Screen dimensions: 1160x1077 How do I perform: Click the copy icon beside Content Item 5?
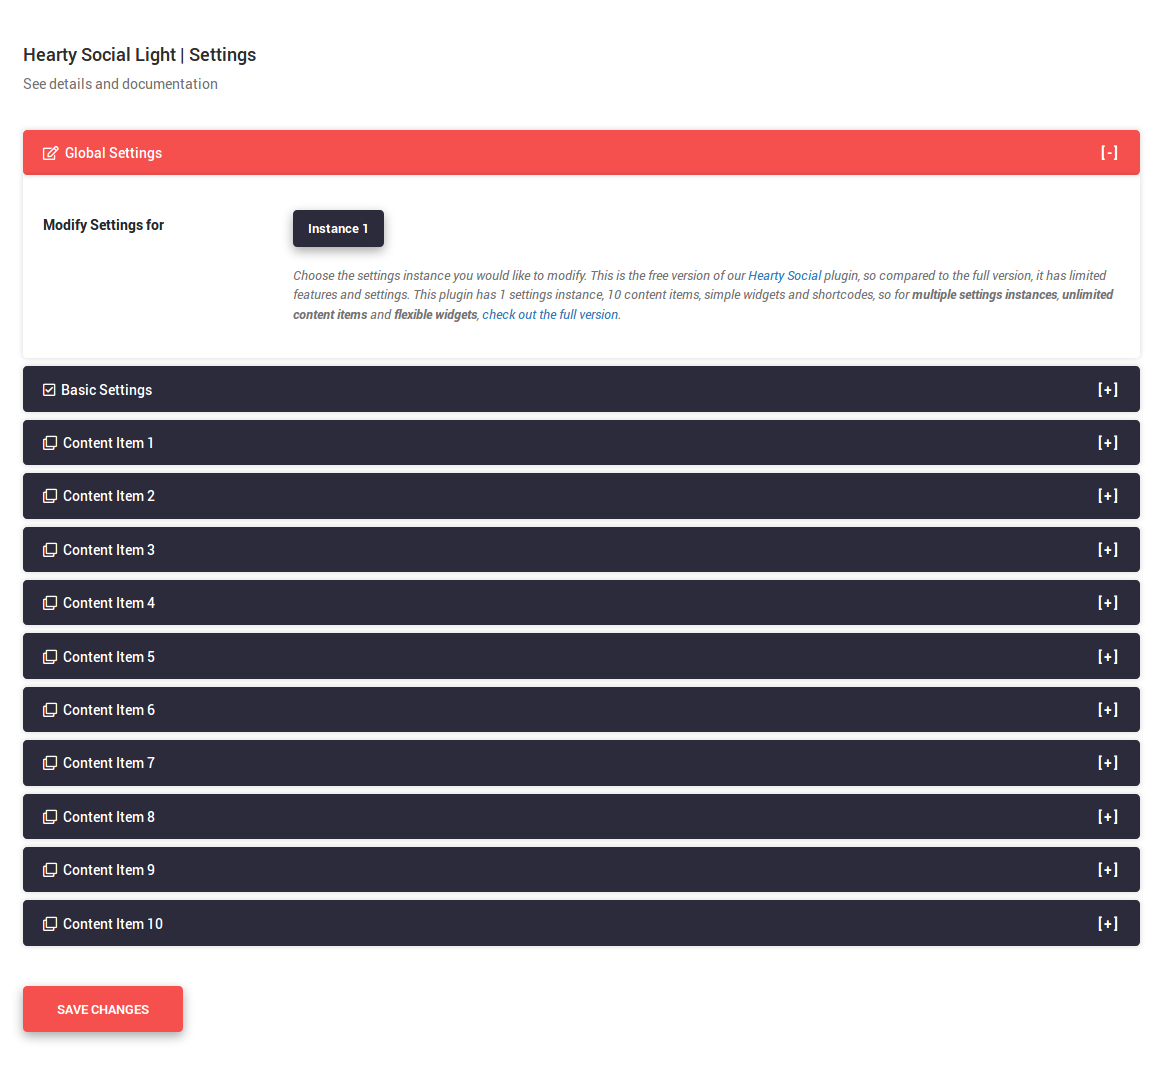tap(50, 657)
